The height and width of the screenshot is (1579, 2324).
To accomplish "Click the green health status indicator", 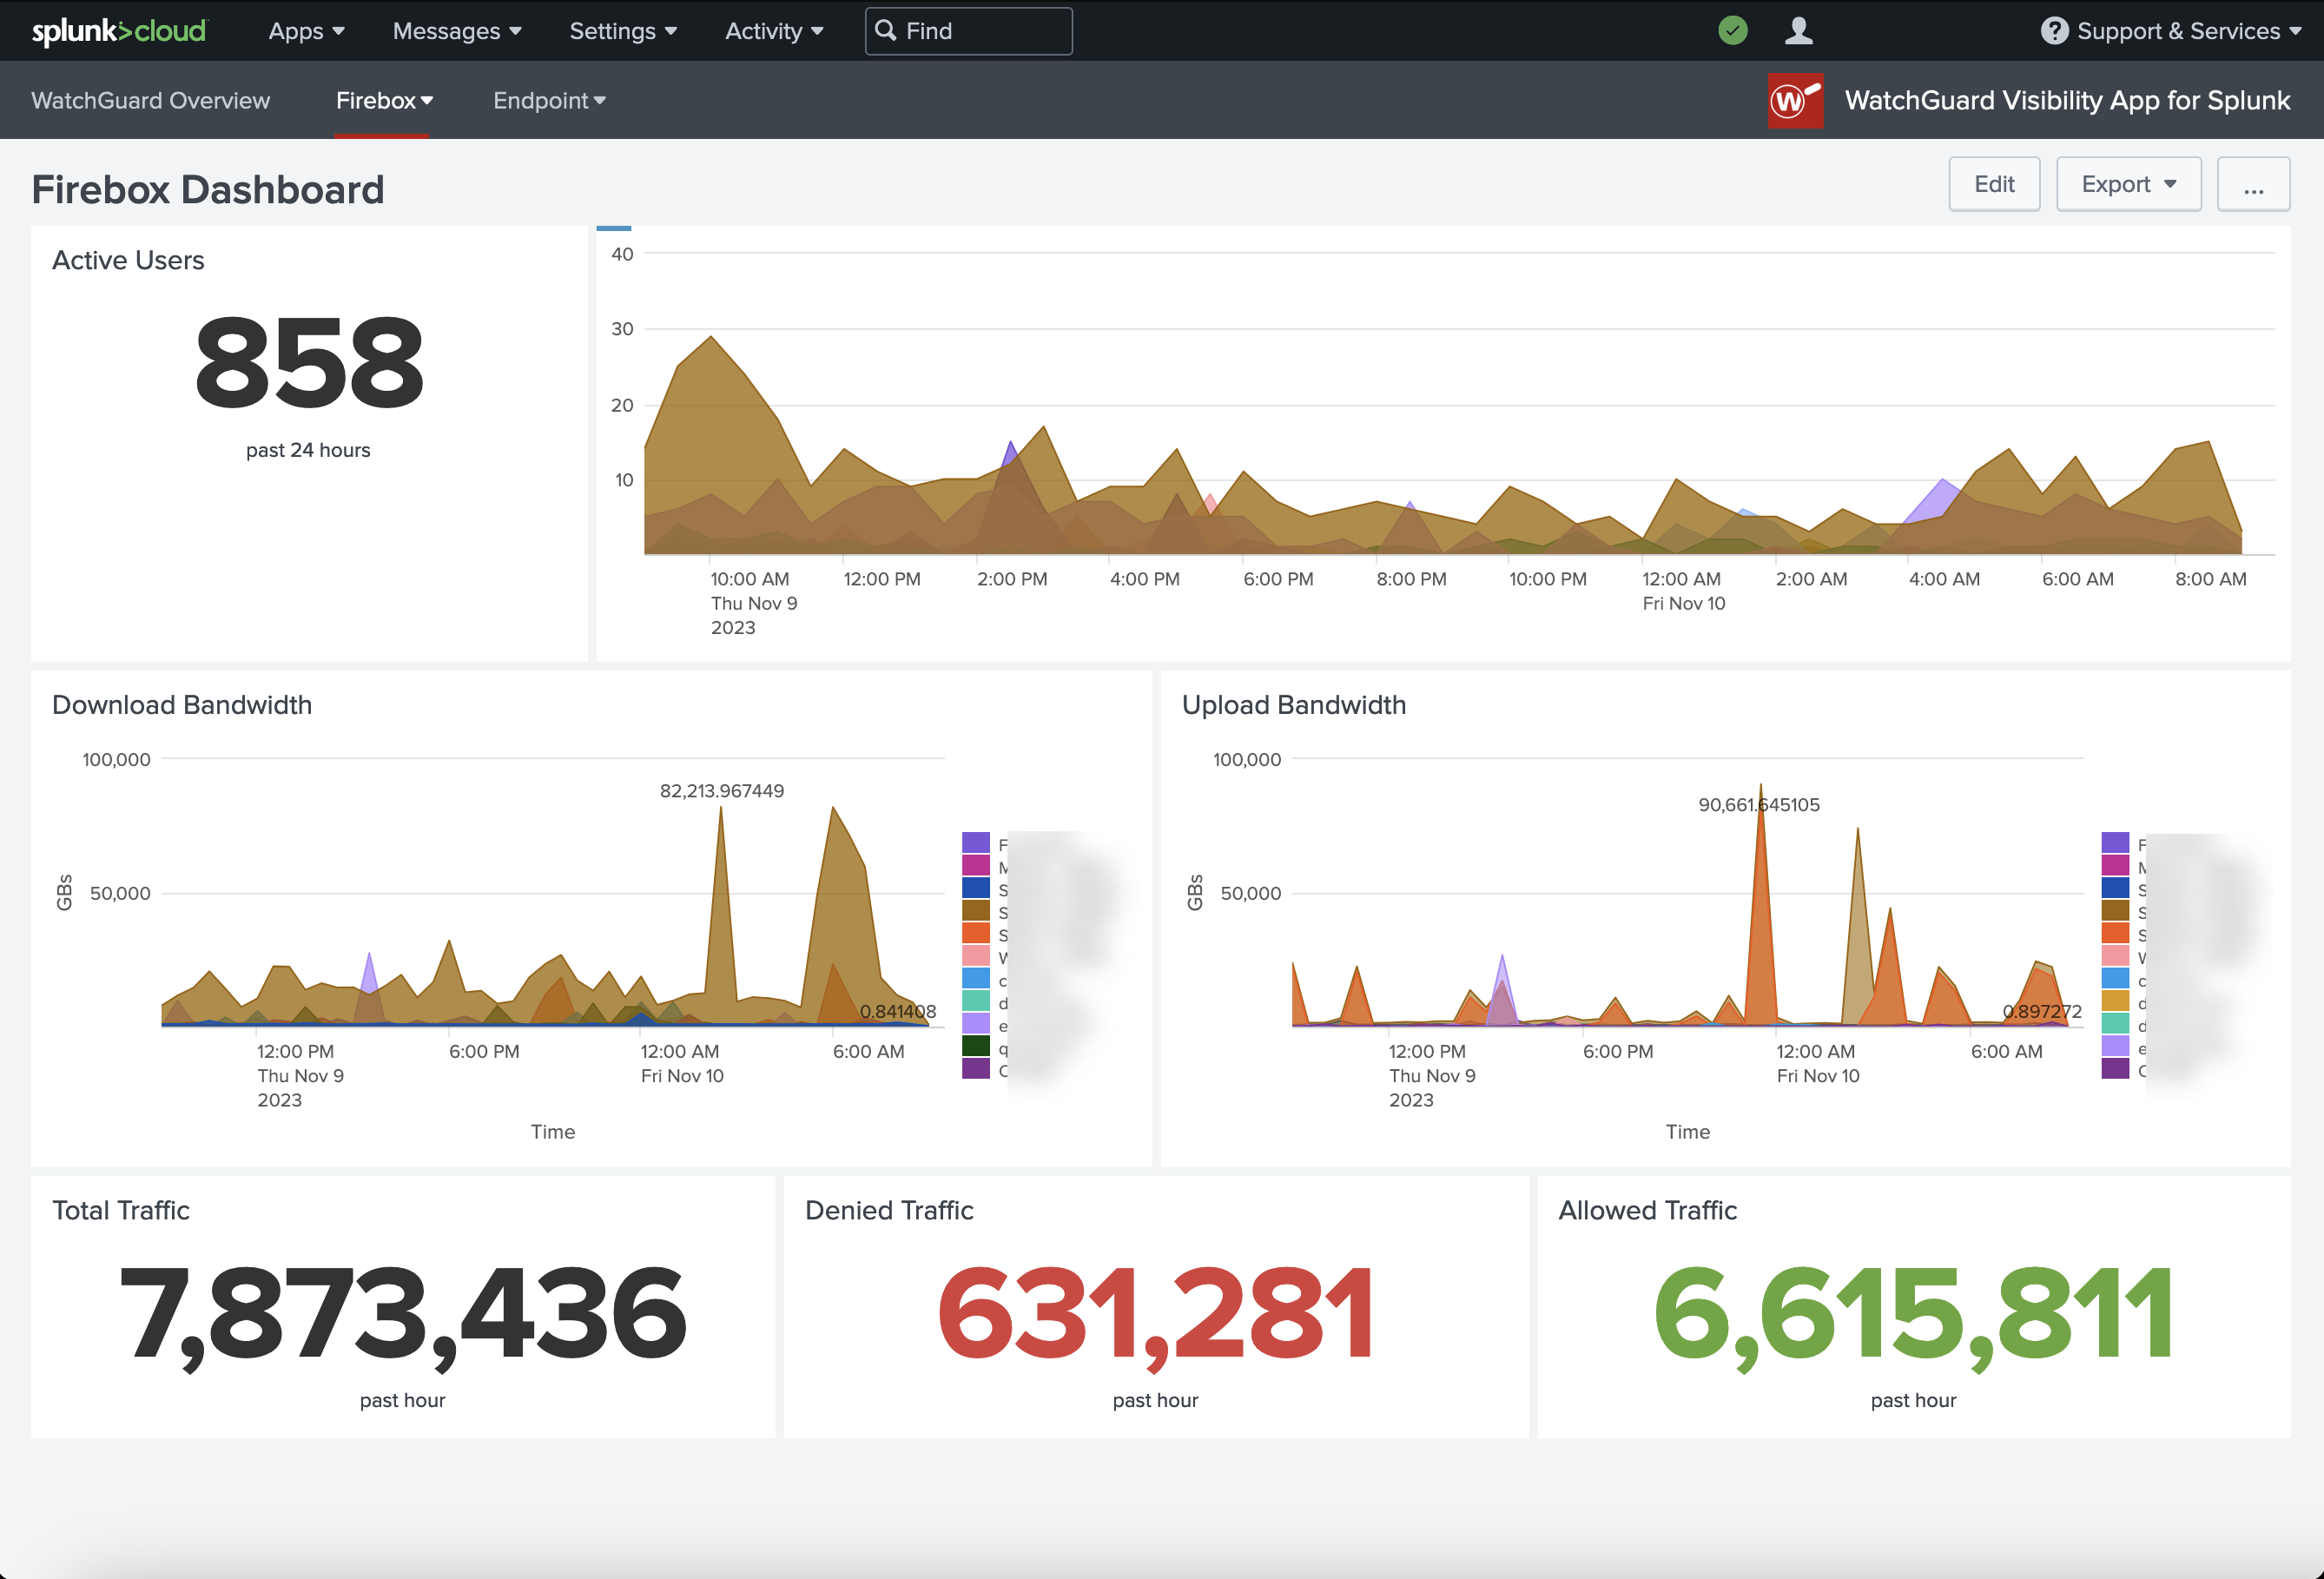I will pyautogui.click(x=1732, y=30).
